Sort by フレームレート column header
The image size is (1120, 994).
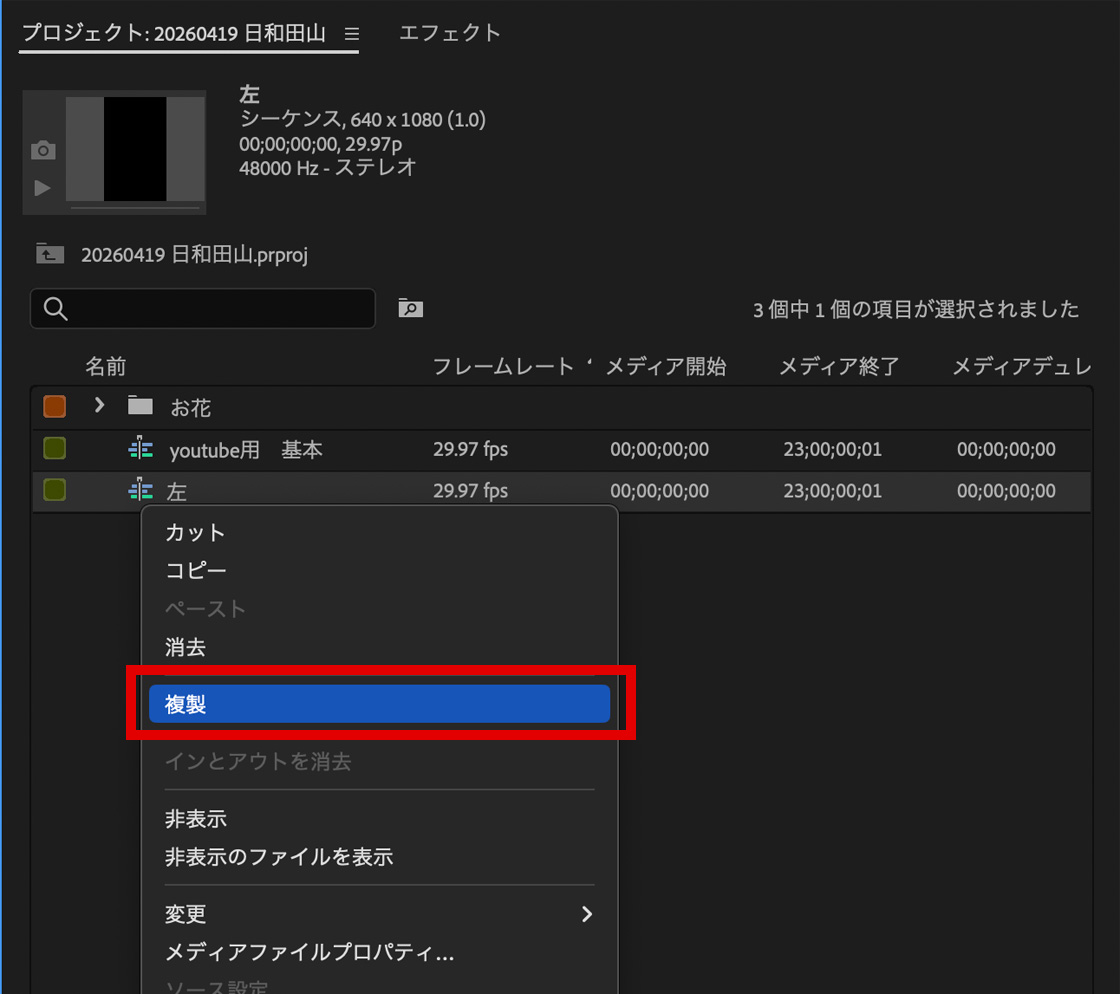click(504, 366)
